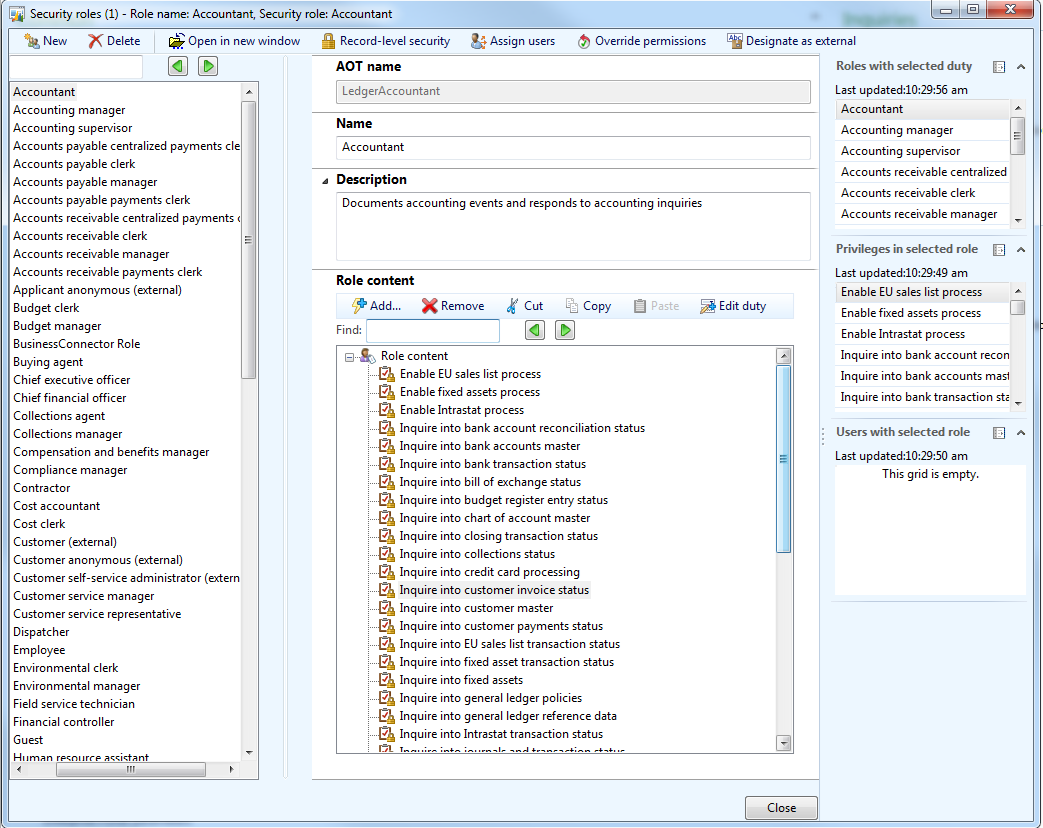Collapse the Privileges in selected role panel

point(1022,249)
